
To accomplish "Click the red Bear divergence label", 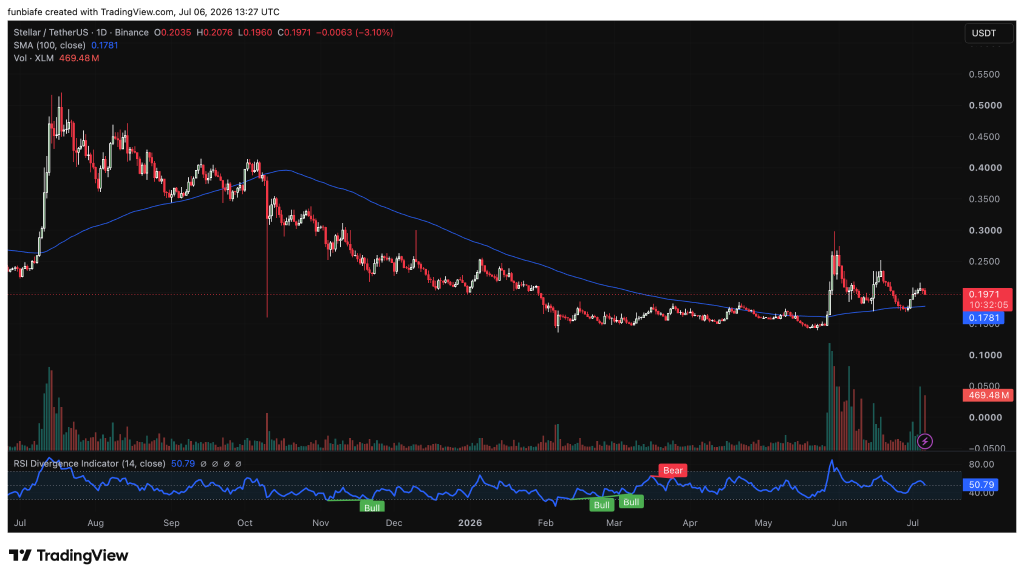I will (673, 470).
